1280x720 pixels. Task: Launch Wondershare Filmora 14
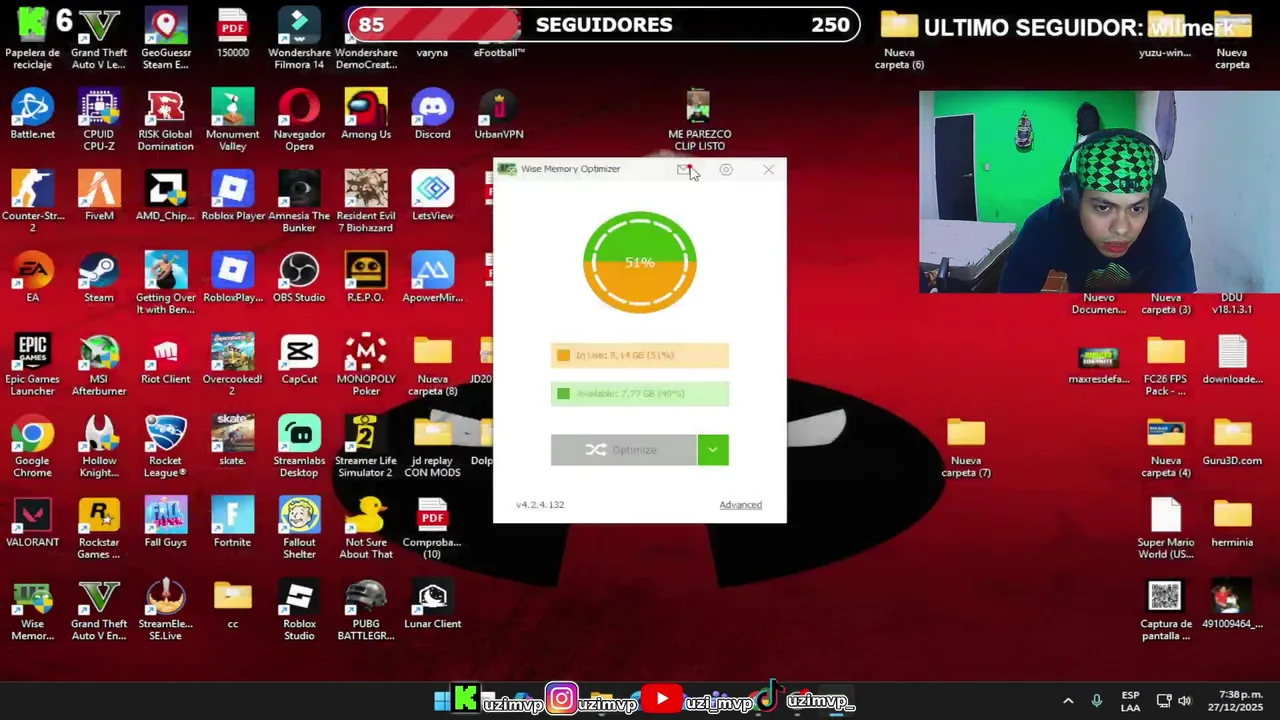click(299, 40)
